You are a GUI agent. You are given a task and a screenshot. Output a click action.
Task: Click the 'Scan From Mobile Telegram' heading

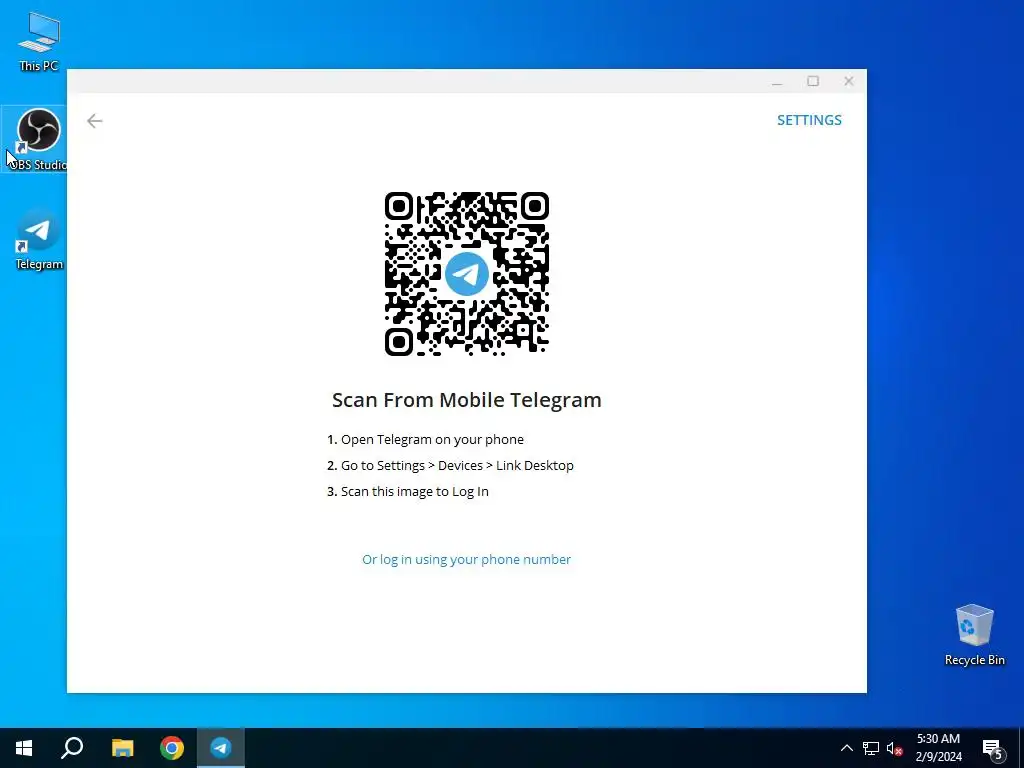click(x=466, y=400)
